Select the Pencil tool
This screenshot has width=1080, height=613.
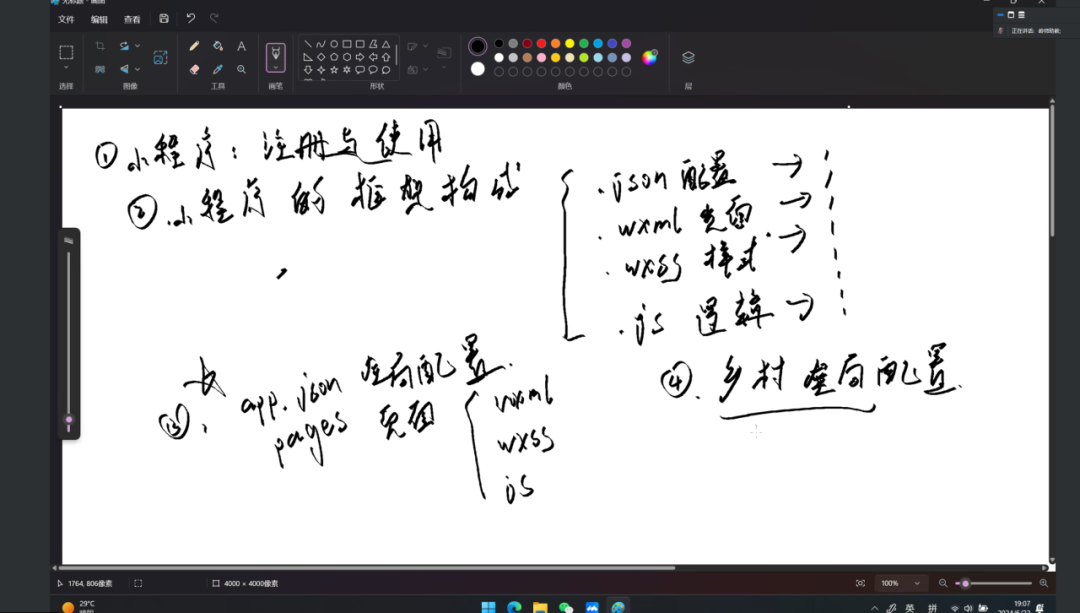(194, 46)
